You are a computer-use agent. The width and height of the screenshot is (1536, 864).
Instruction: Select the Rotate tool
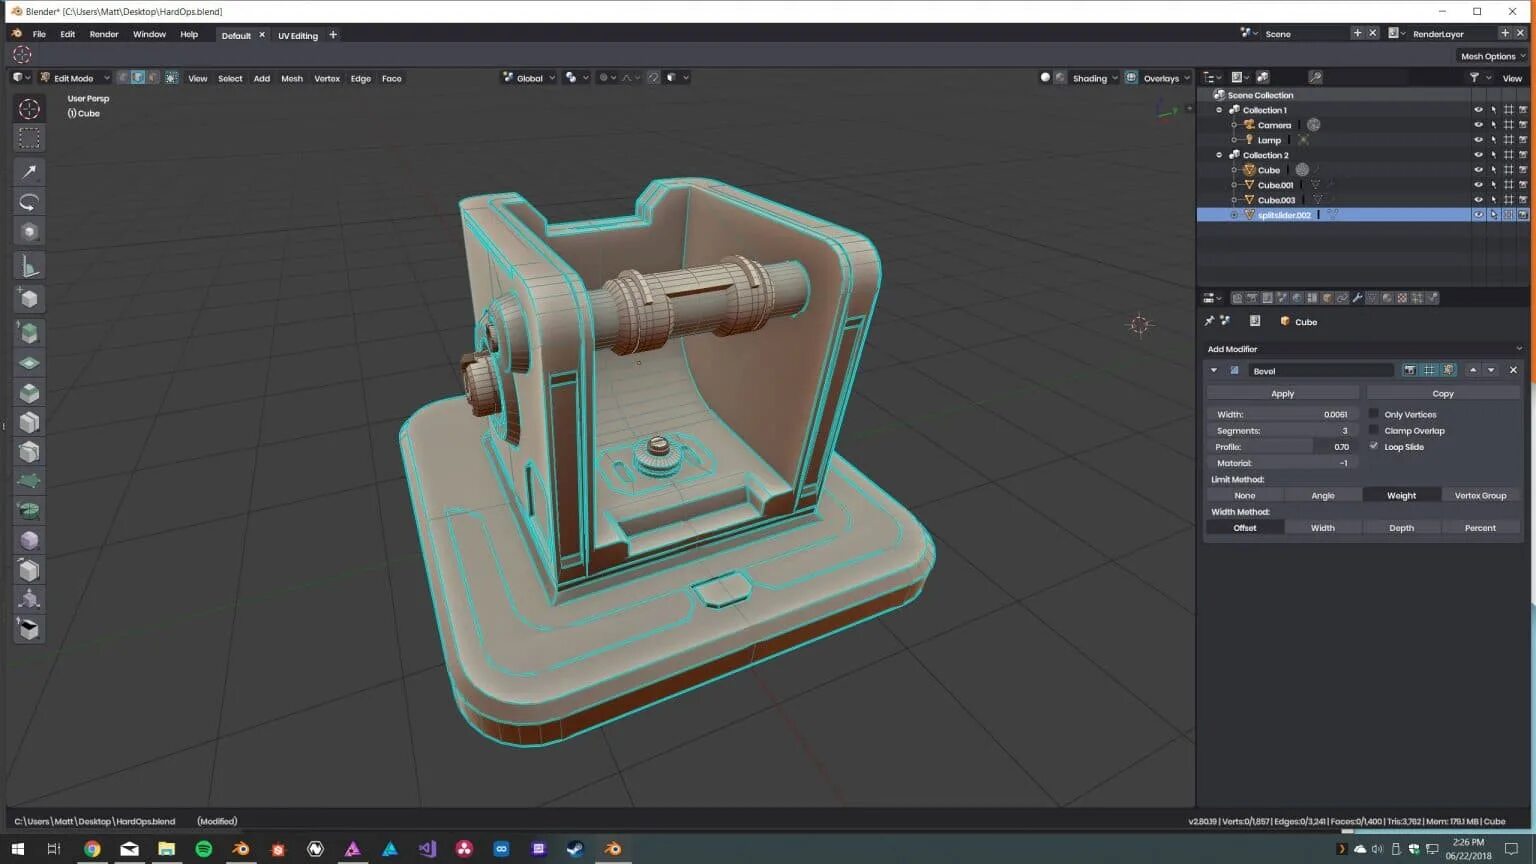click(29, 202)
